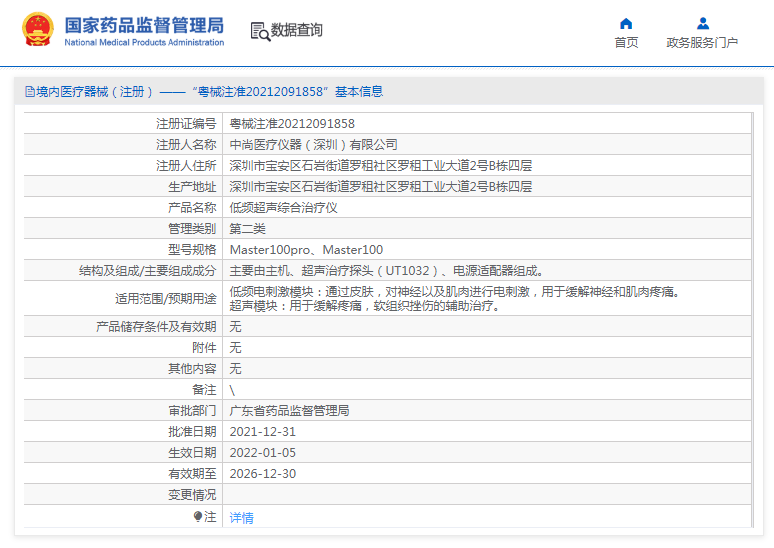Screen dimensions: 774x548
Task: Click the 结构及组成/主要组成成分 label
Action: 148,271
